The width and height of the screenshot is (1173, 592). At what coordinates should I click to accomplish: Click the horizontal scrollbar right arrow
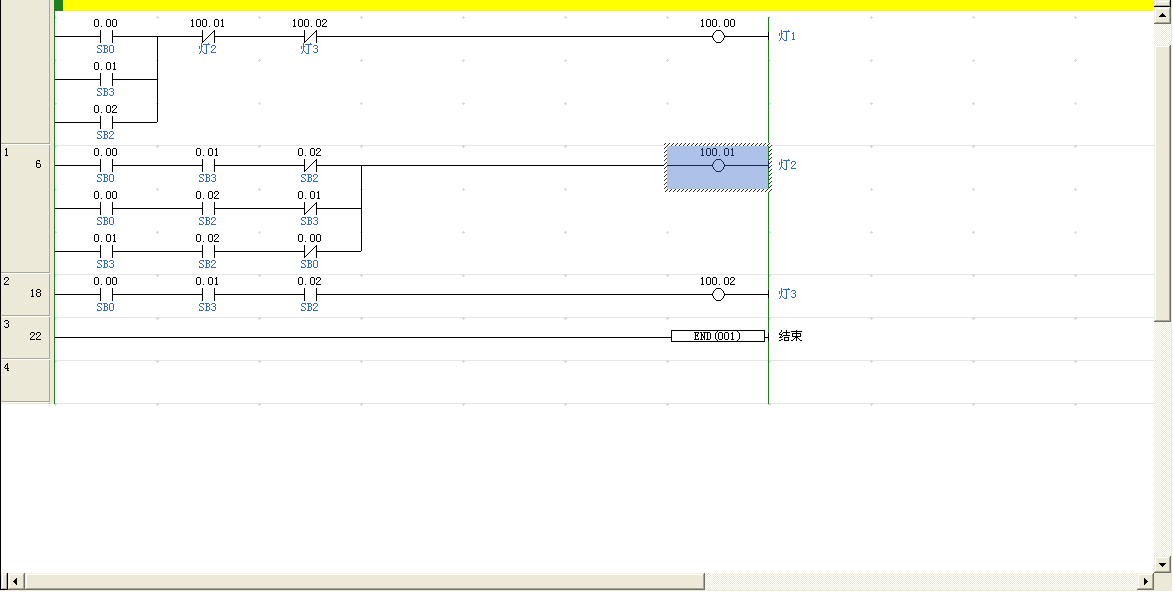point(1146,581)
